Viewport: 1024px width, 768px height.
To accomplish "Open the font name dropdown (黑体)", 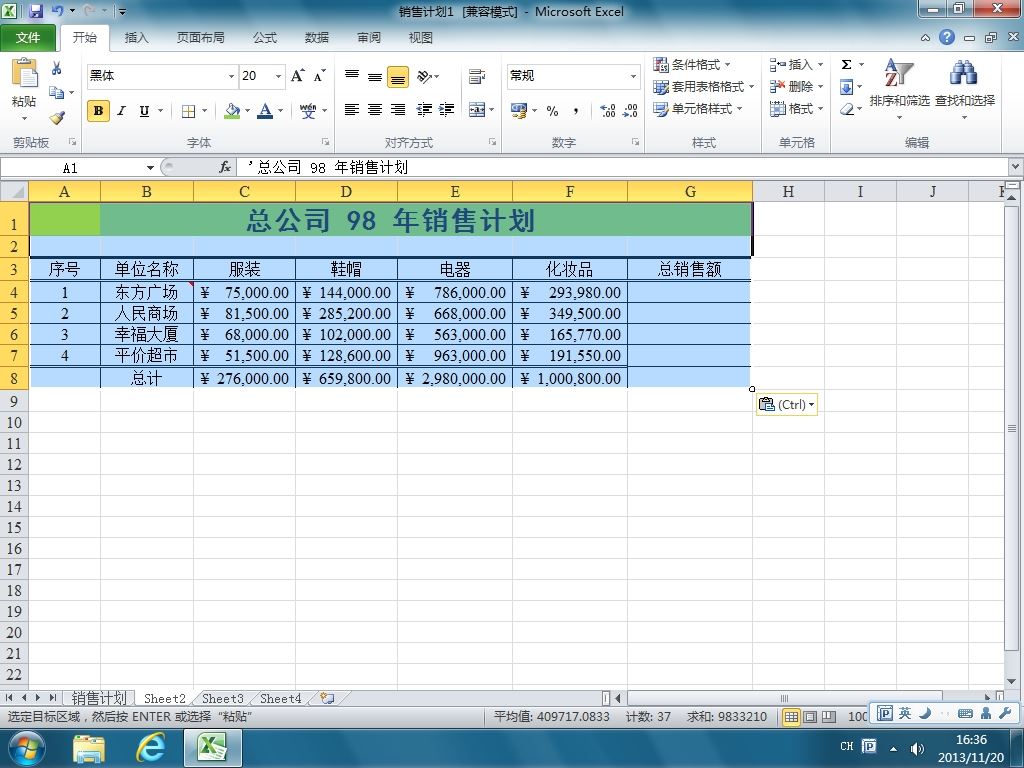I will [x=231, y=76].
